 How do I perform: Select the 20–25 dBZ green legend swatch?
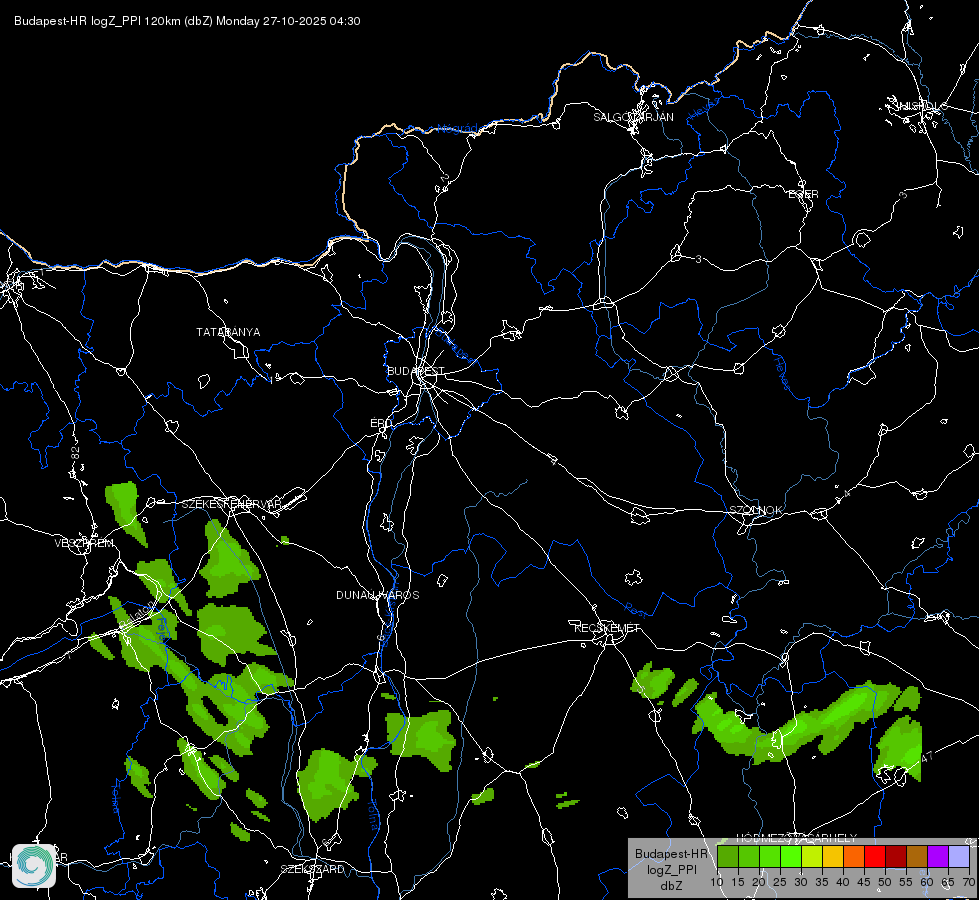[x=770, y=856]
